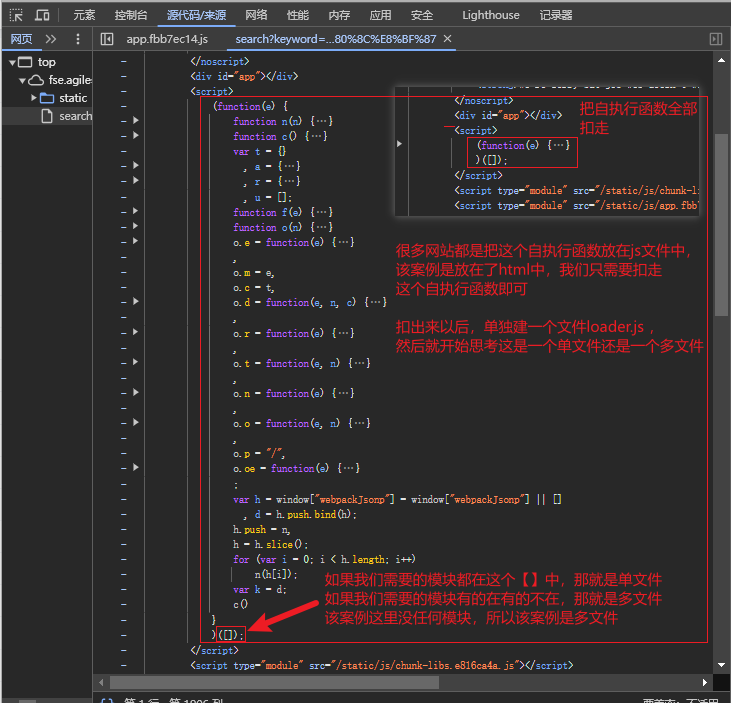Expand the folded o.d function line
This screenshot has height=703, width=731.
(136, 301)
